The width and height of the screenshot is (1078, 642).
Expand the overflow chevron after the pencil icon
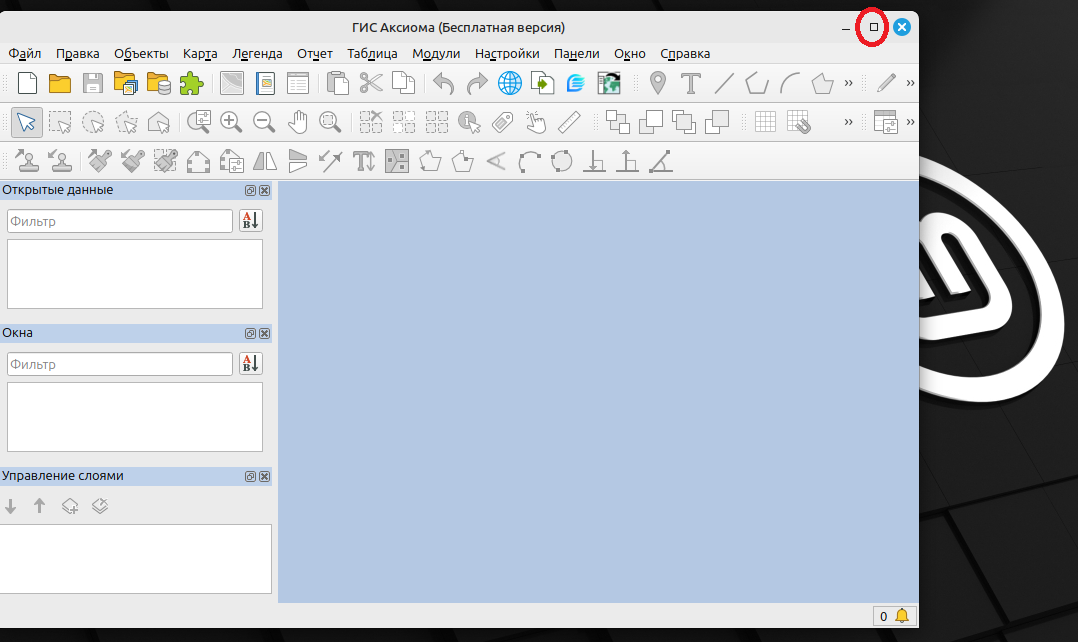point(910,83)
